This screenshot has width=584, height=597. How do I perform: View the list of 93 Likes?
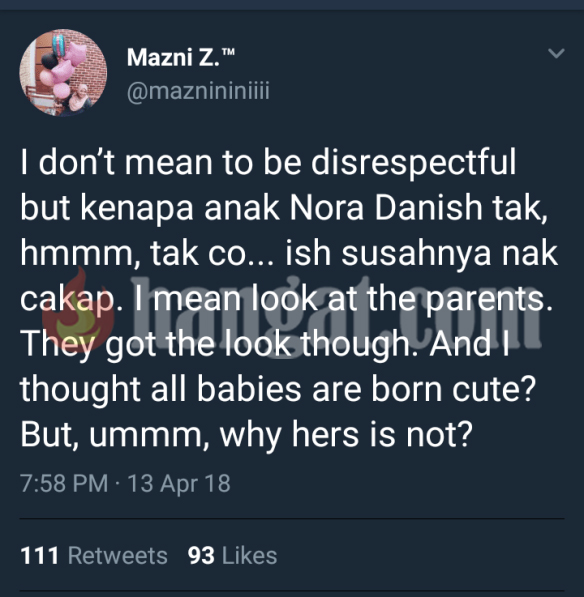(x=232, y=555)
